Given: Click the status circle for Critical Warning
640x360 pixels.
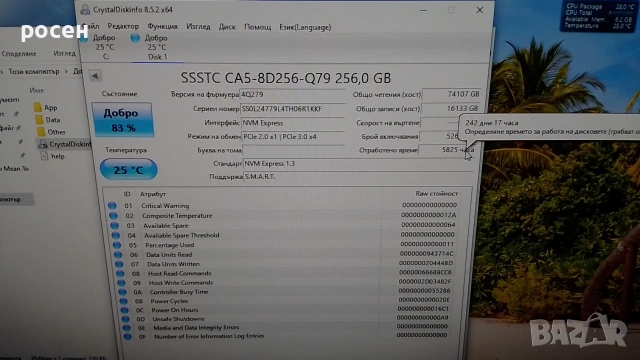Looking at the screenshot, I should (112, 206).
